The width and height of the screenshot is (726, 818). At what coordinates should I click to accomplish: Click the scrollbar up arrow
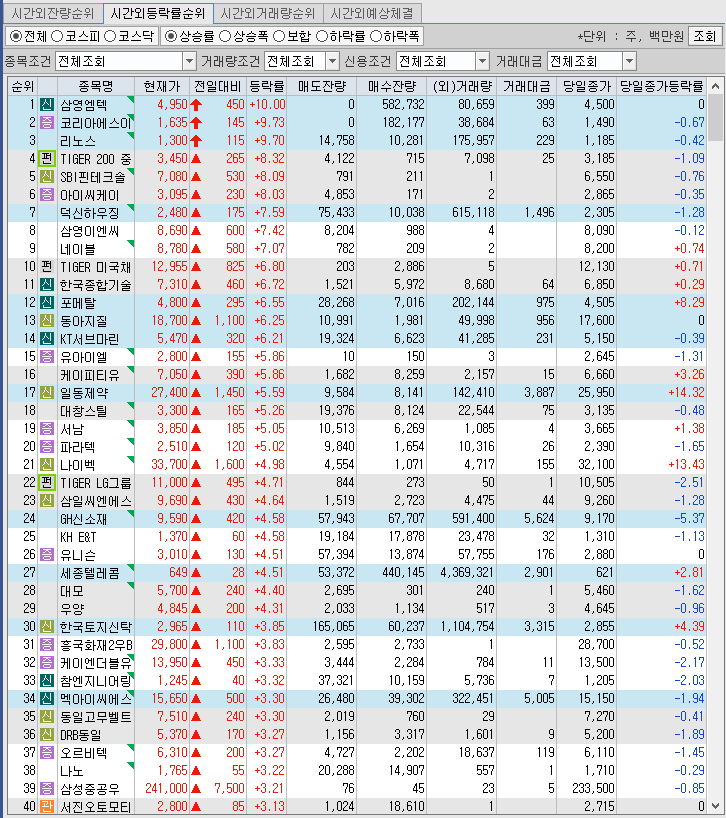(x=715, y=86)
